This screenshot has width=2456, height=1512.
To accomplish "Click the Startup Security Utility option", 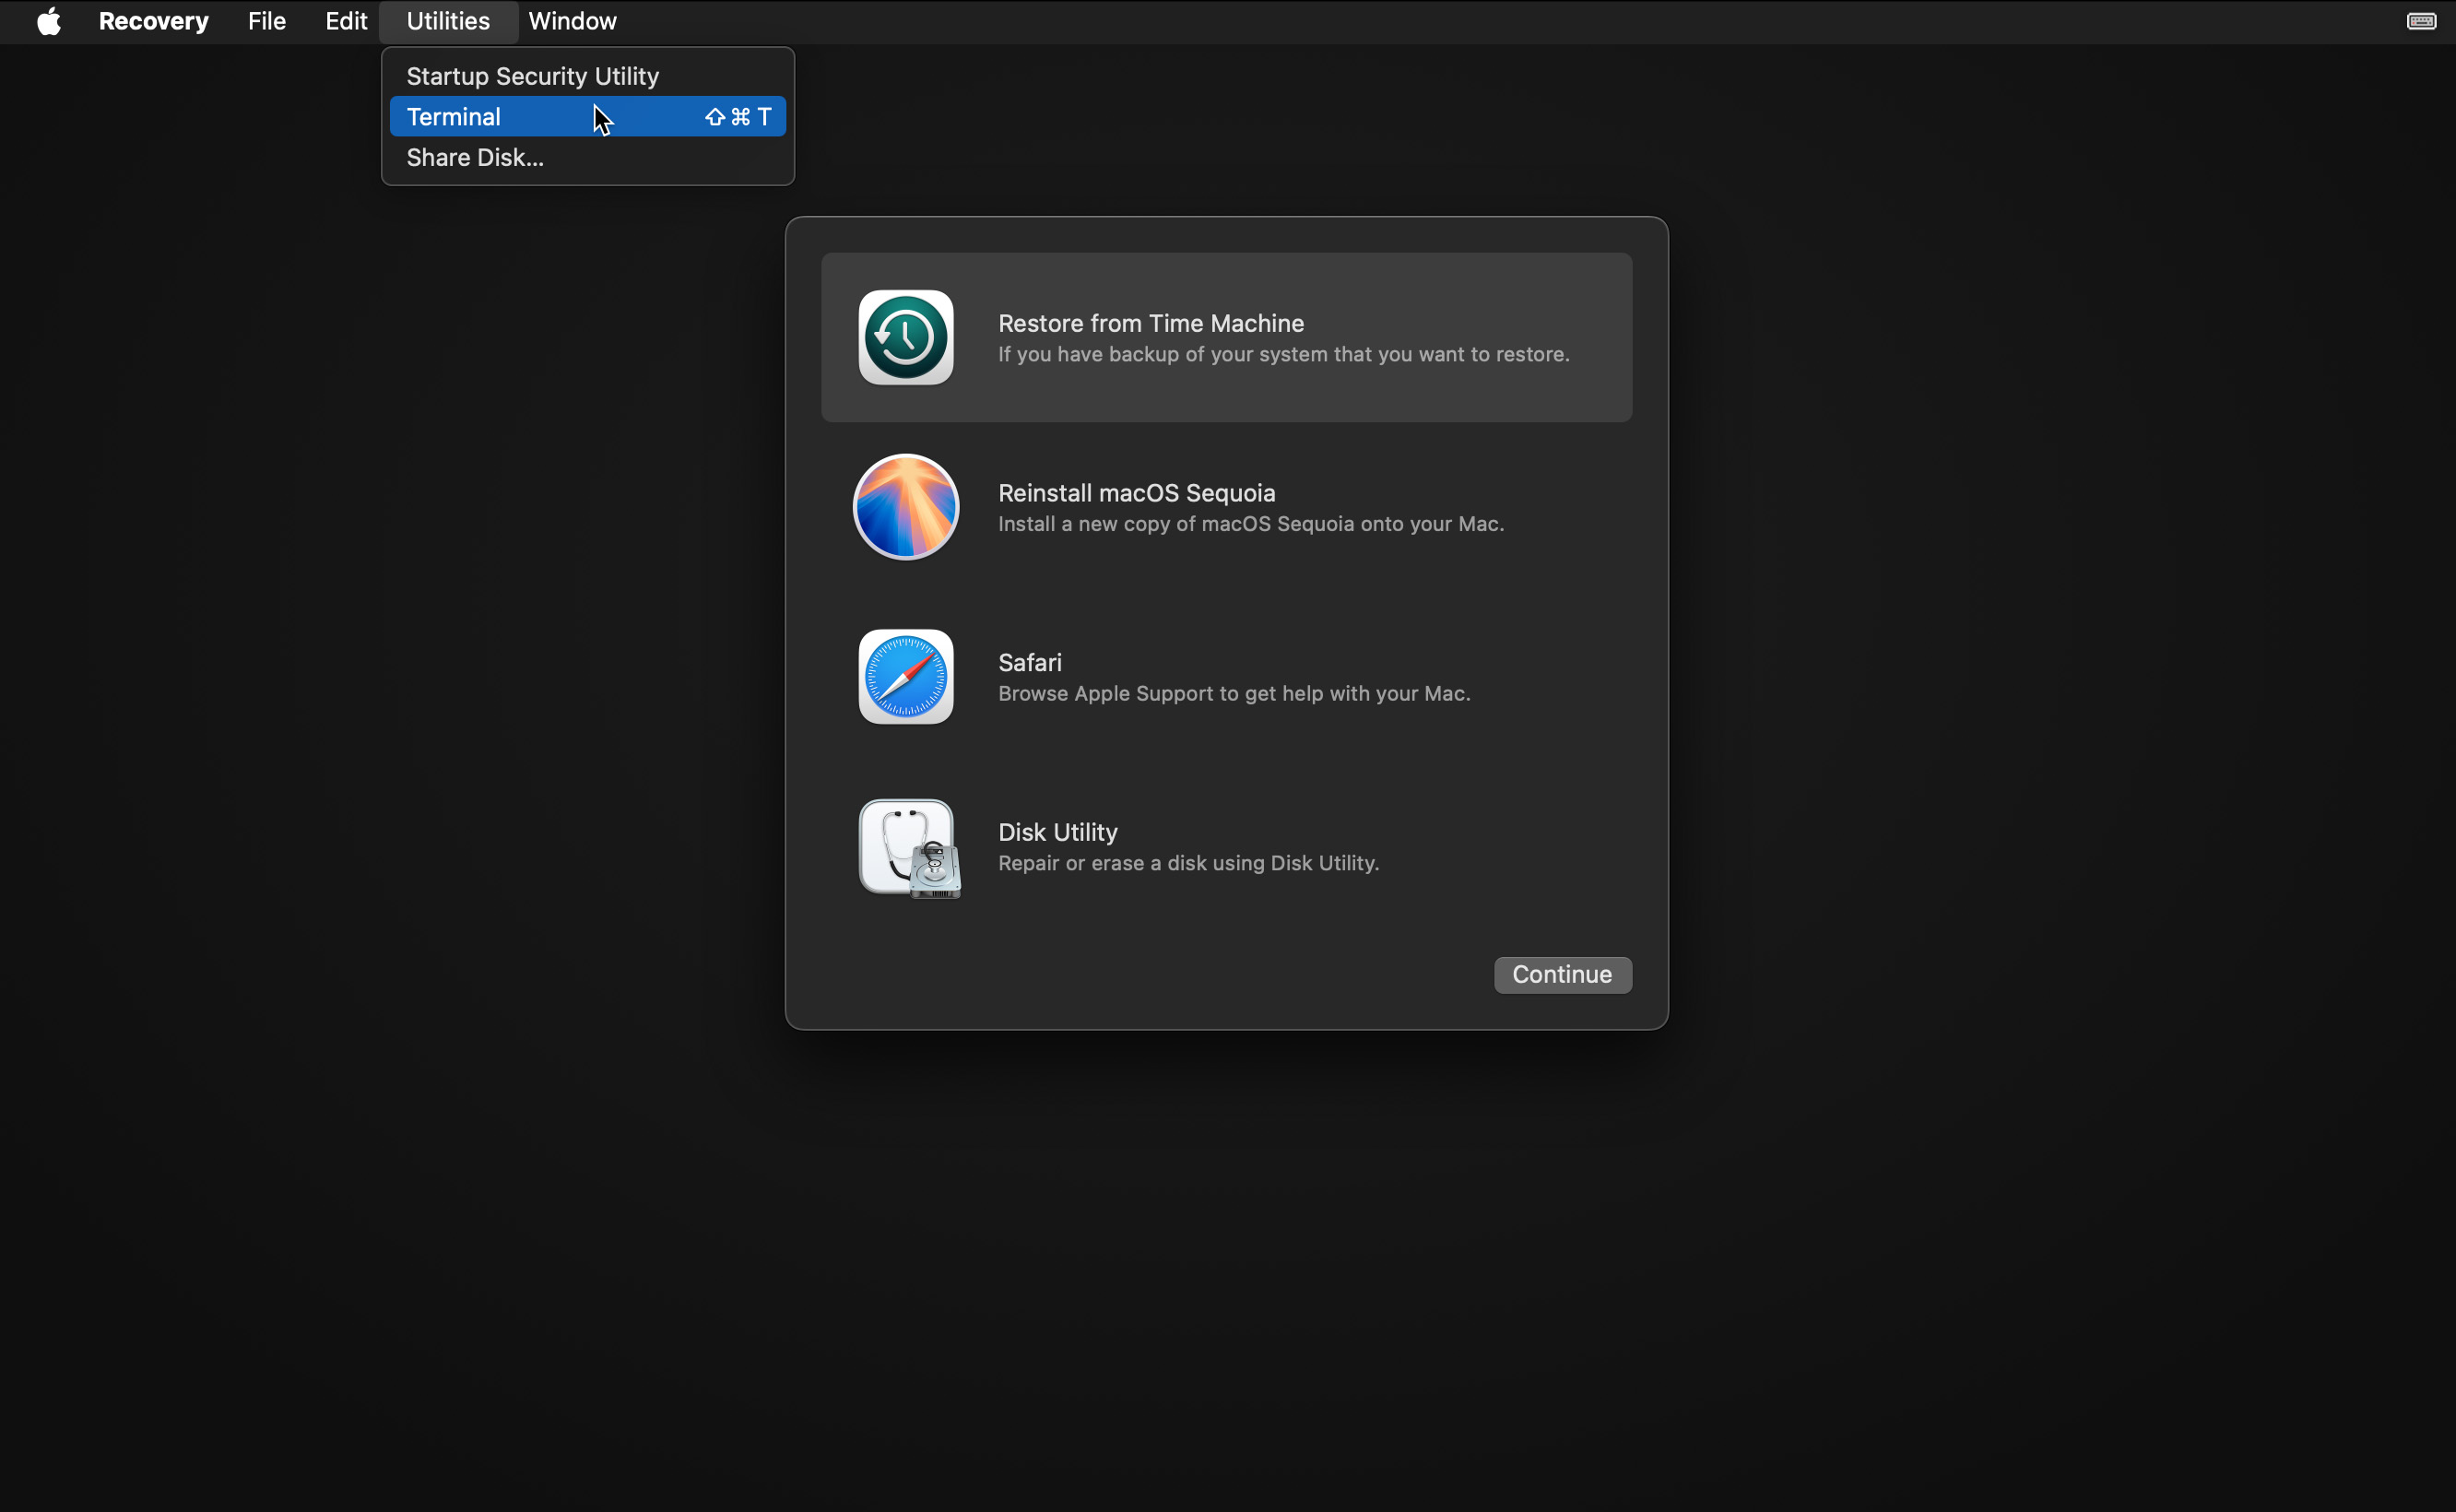I will 532,76.
